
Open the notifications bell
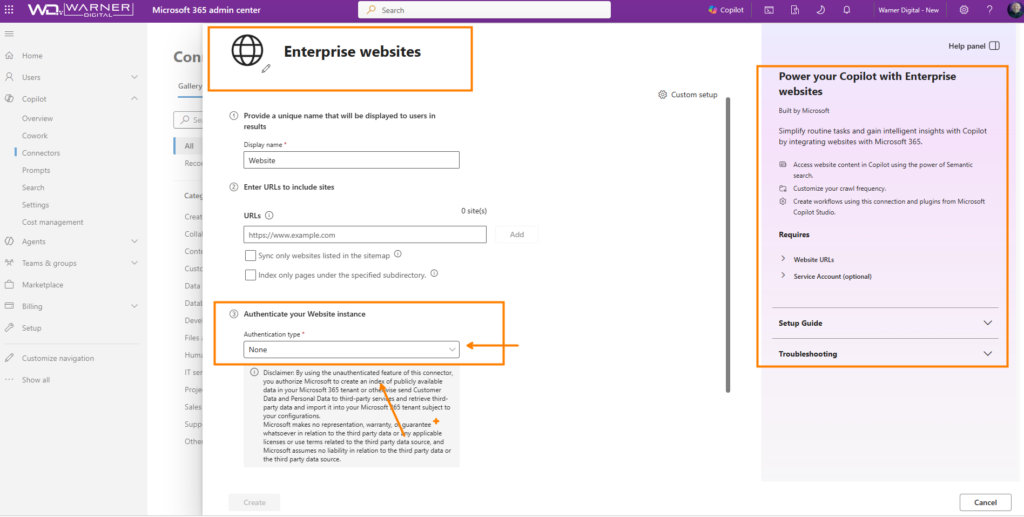pos(846,10)
